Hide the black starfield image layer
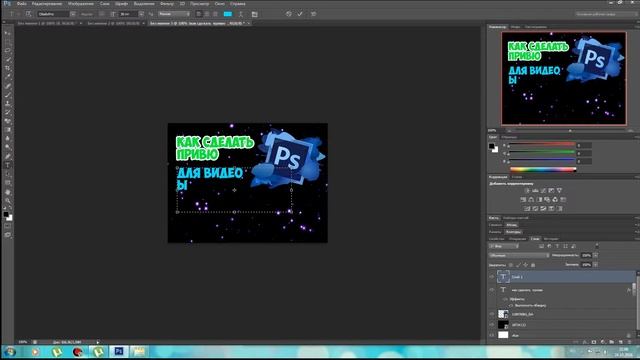 pos(491,325)
